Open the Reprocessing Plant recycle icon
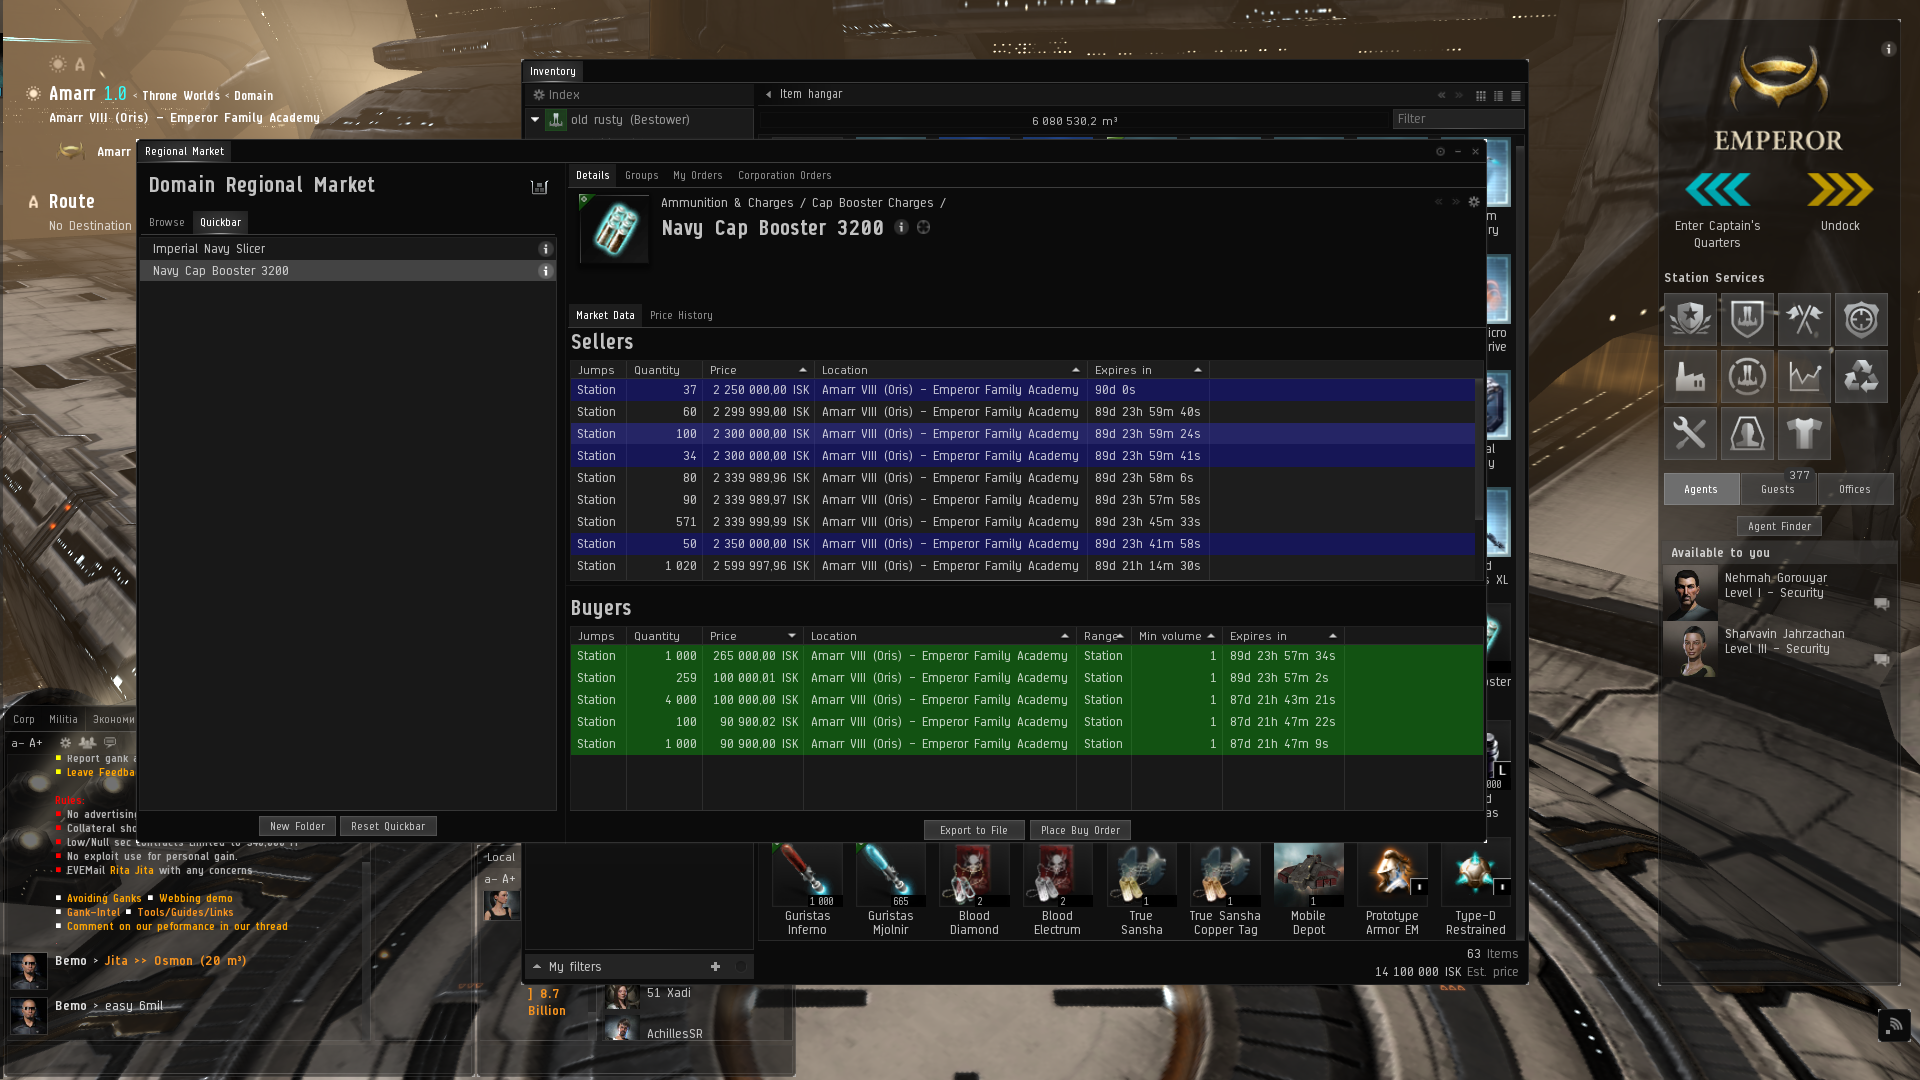Image resolution: width=1920 pixels, height=1080 pixels. [1861, 376]
